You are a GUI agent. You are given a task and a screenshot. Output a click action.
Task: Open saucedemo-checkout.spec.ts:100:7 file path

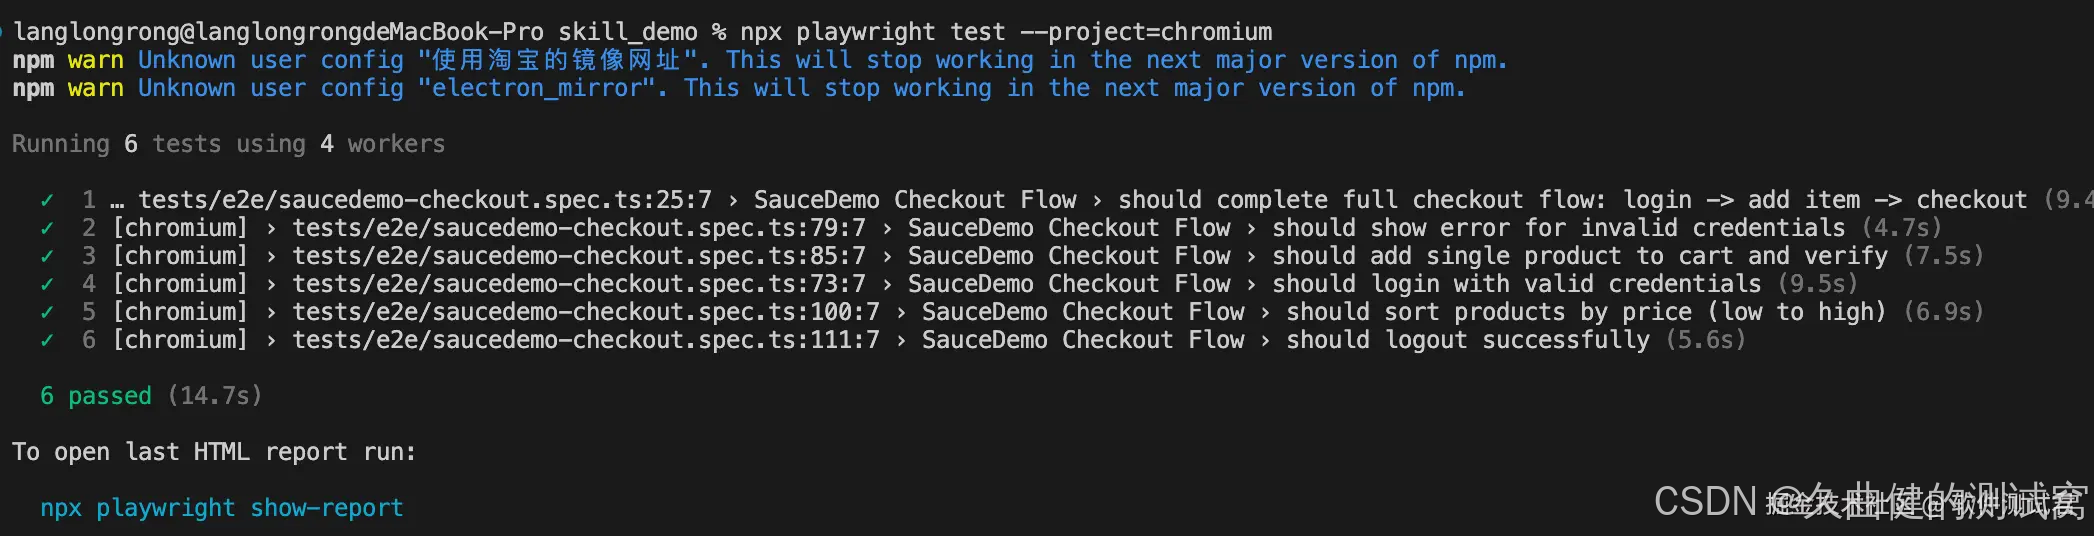click(x=586, y=312)
